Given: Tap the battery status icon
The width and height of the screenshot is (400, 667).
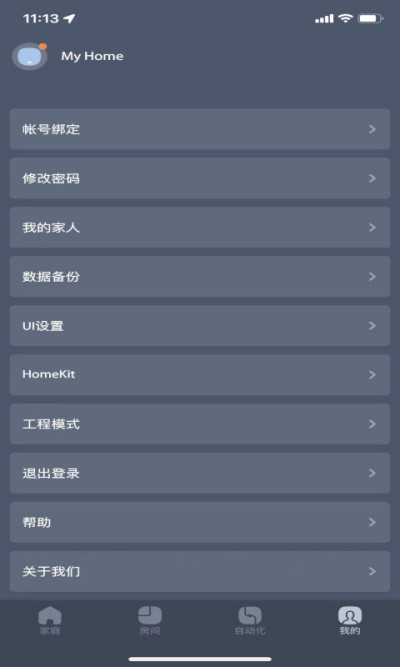Looking at the screenshot, I should pyautogui.click(x=371, y=18).
